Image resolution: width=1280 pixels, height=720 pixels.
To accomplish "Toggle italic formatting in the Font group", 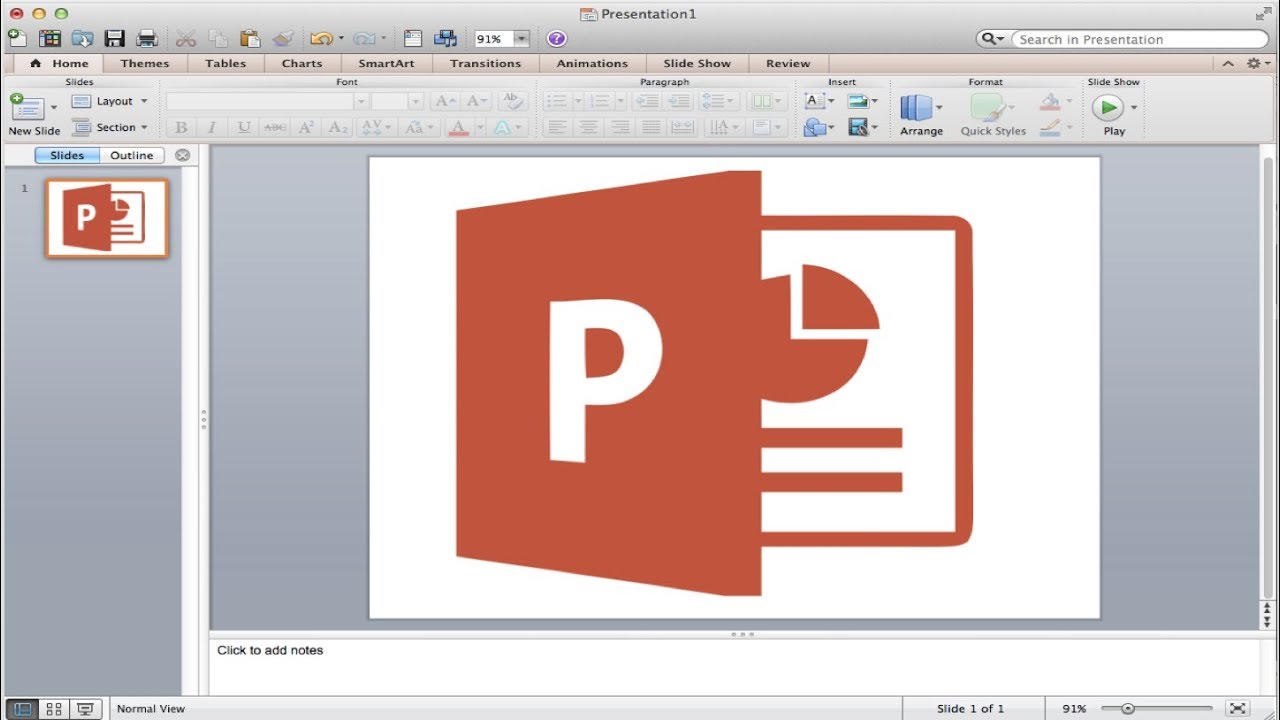I will (x=211, y=127).
